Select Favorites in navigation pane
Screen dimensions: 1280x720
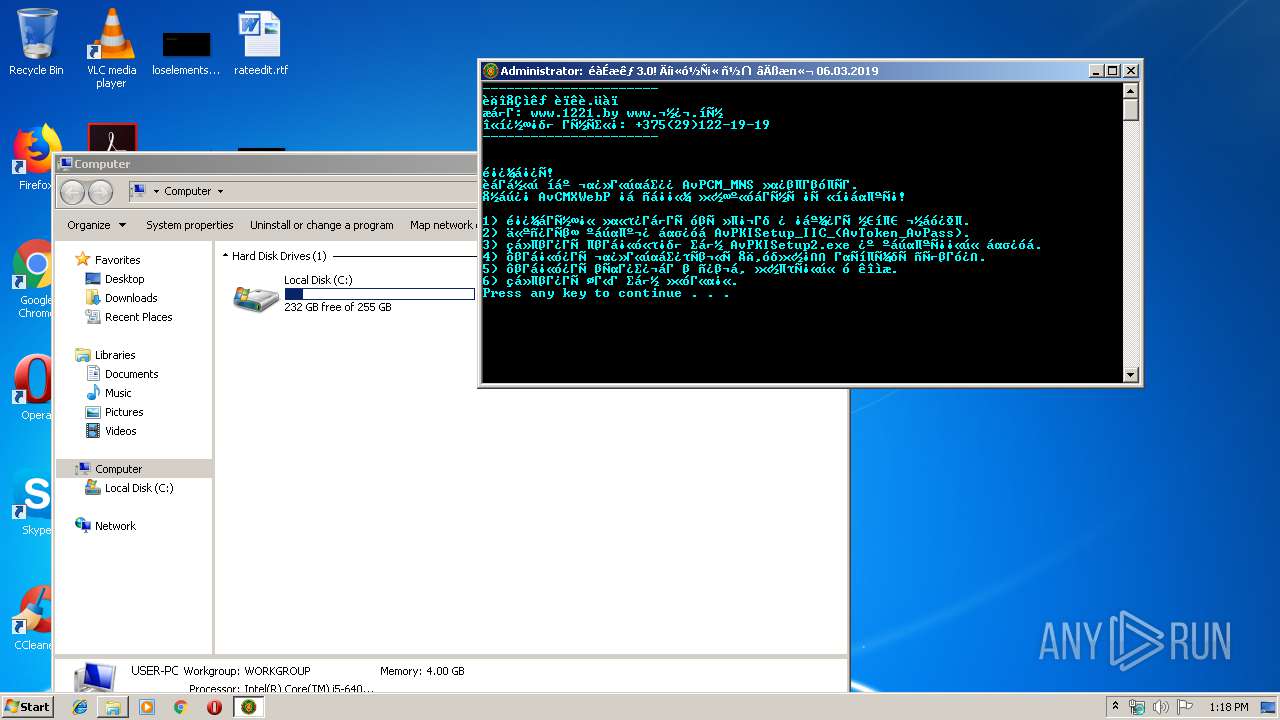click(x=117, y=260)
